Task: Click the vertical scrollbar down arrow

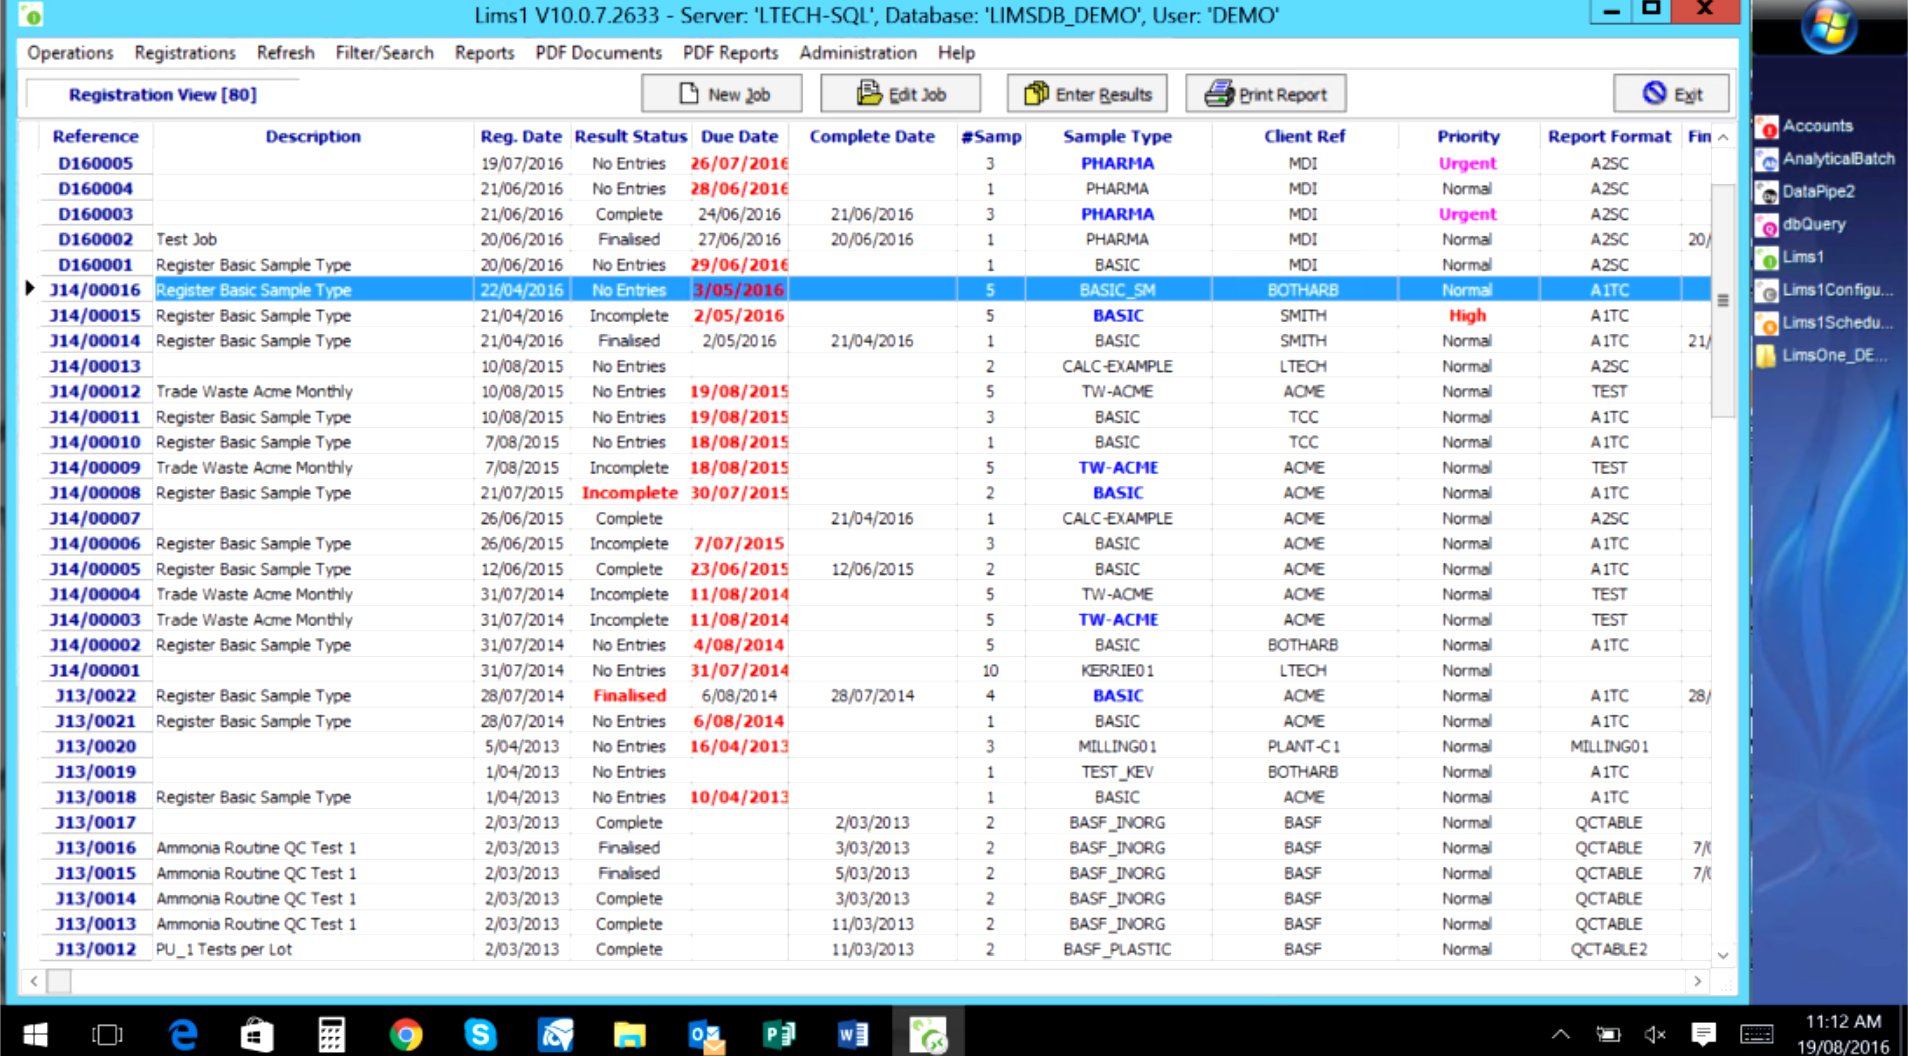Action: (x=1723, y=955)
